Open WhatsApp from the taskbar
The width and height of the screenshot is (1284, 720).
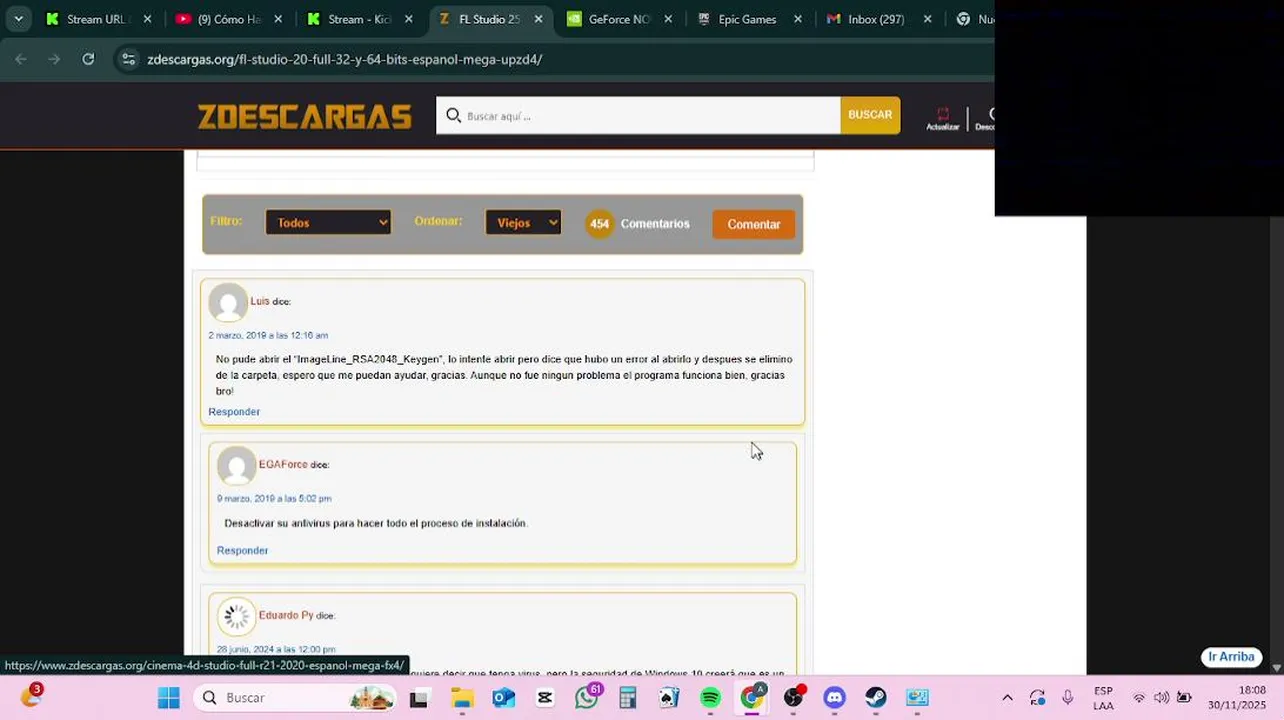click(587, 698)
